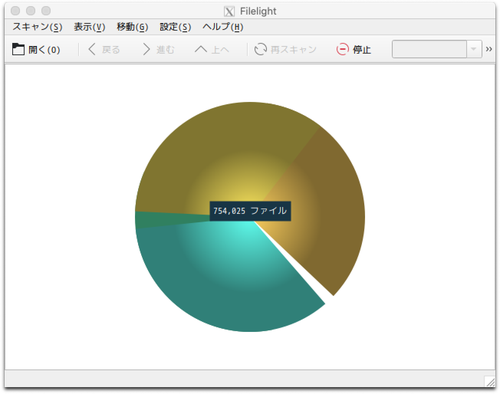Click the 再スキャン label

point(293,50)
